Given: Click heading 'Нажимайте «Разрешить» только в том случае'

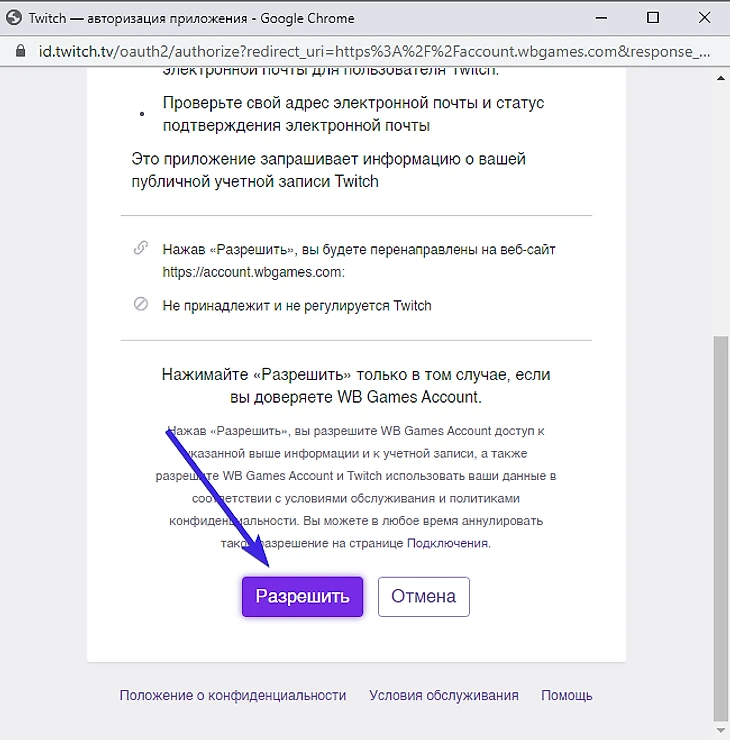Looking at the screenshot, I should click(336, 375).
